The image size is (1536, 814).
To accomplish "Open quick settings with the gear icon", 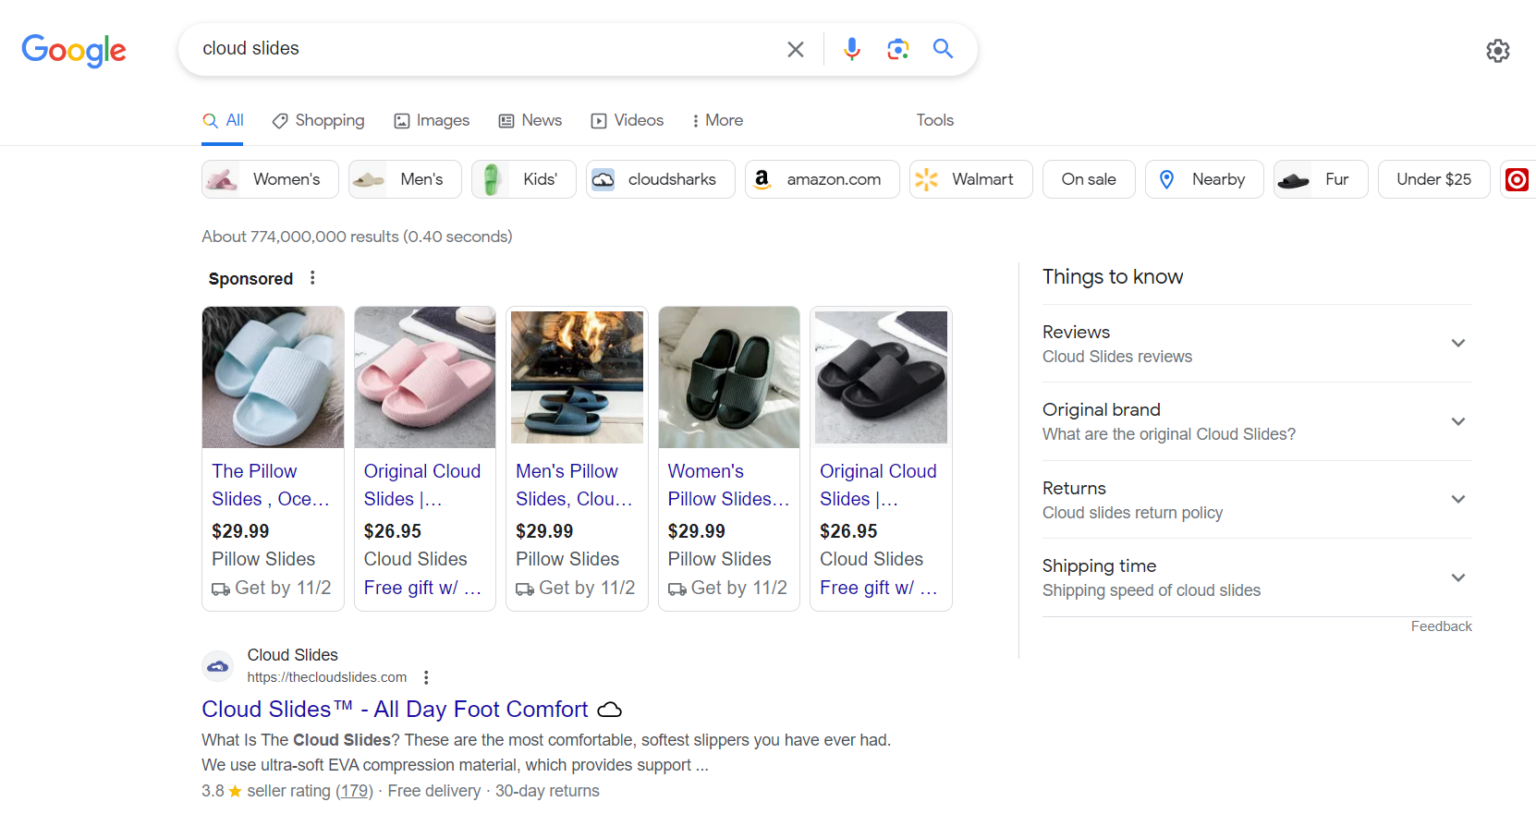I will 1497,50.
